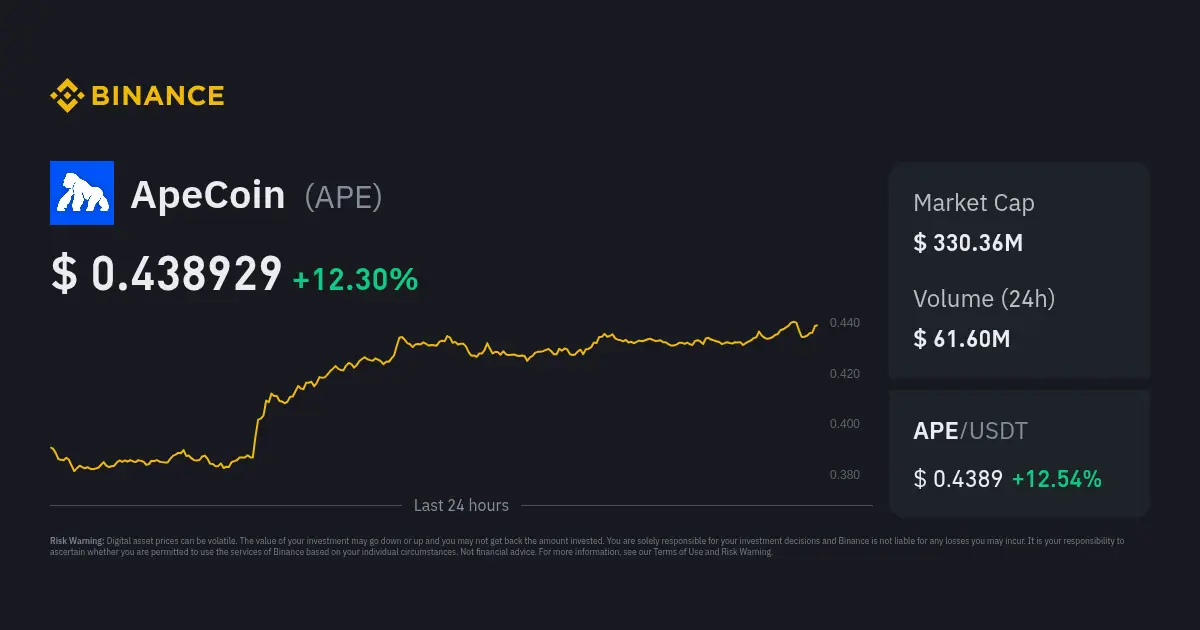The width and height of the screenshot is (1200, 630).
Task: Click the Volume (24h) label
Action: (984, 298)
